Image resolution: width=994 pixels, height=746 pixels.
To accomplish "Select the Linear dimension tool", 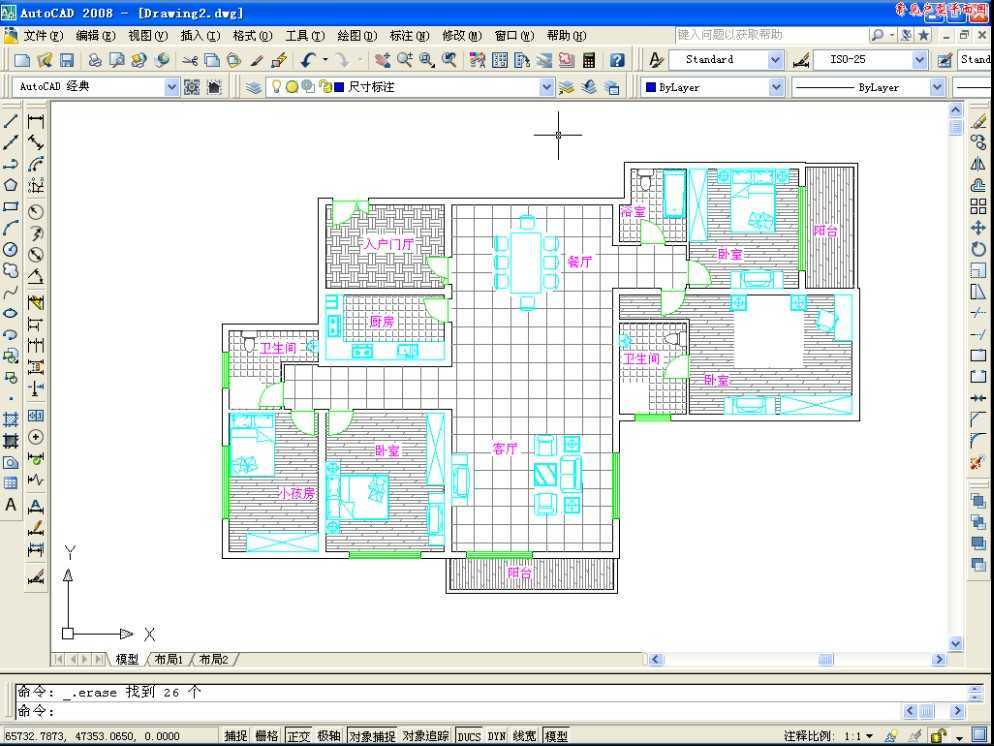I will (36, 120).
